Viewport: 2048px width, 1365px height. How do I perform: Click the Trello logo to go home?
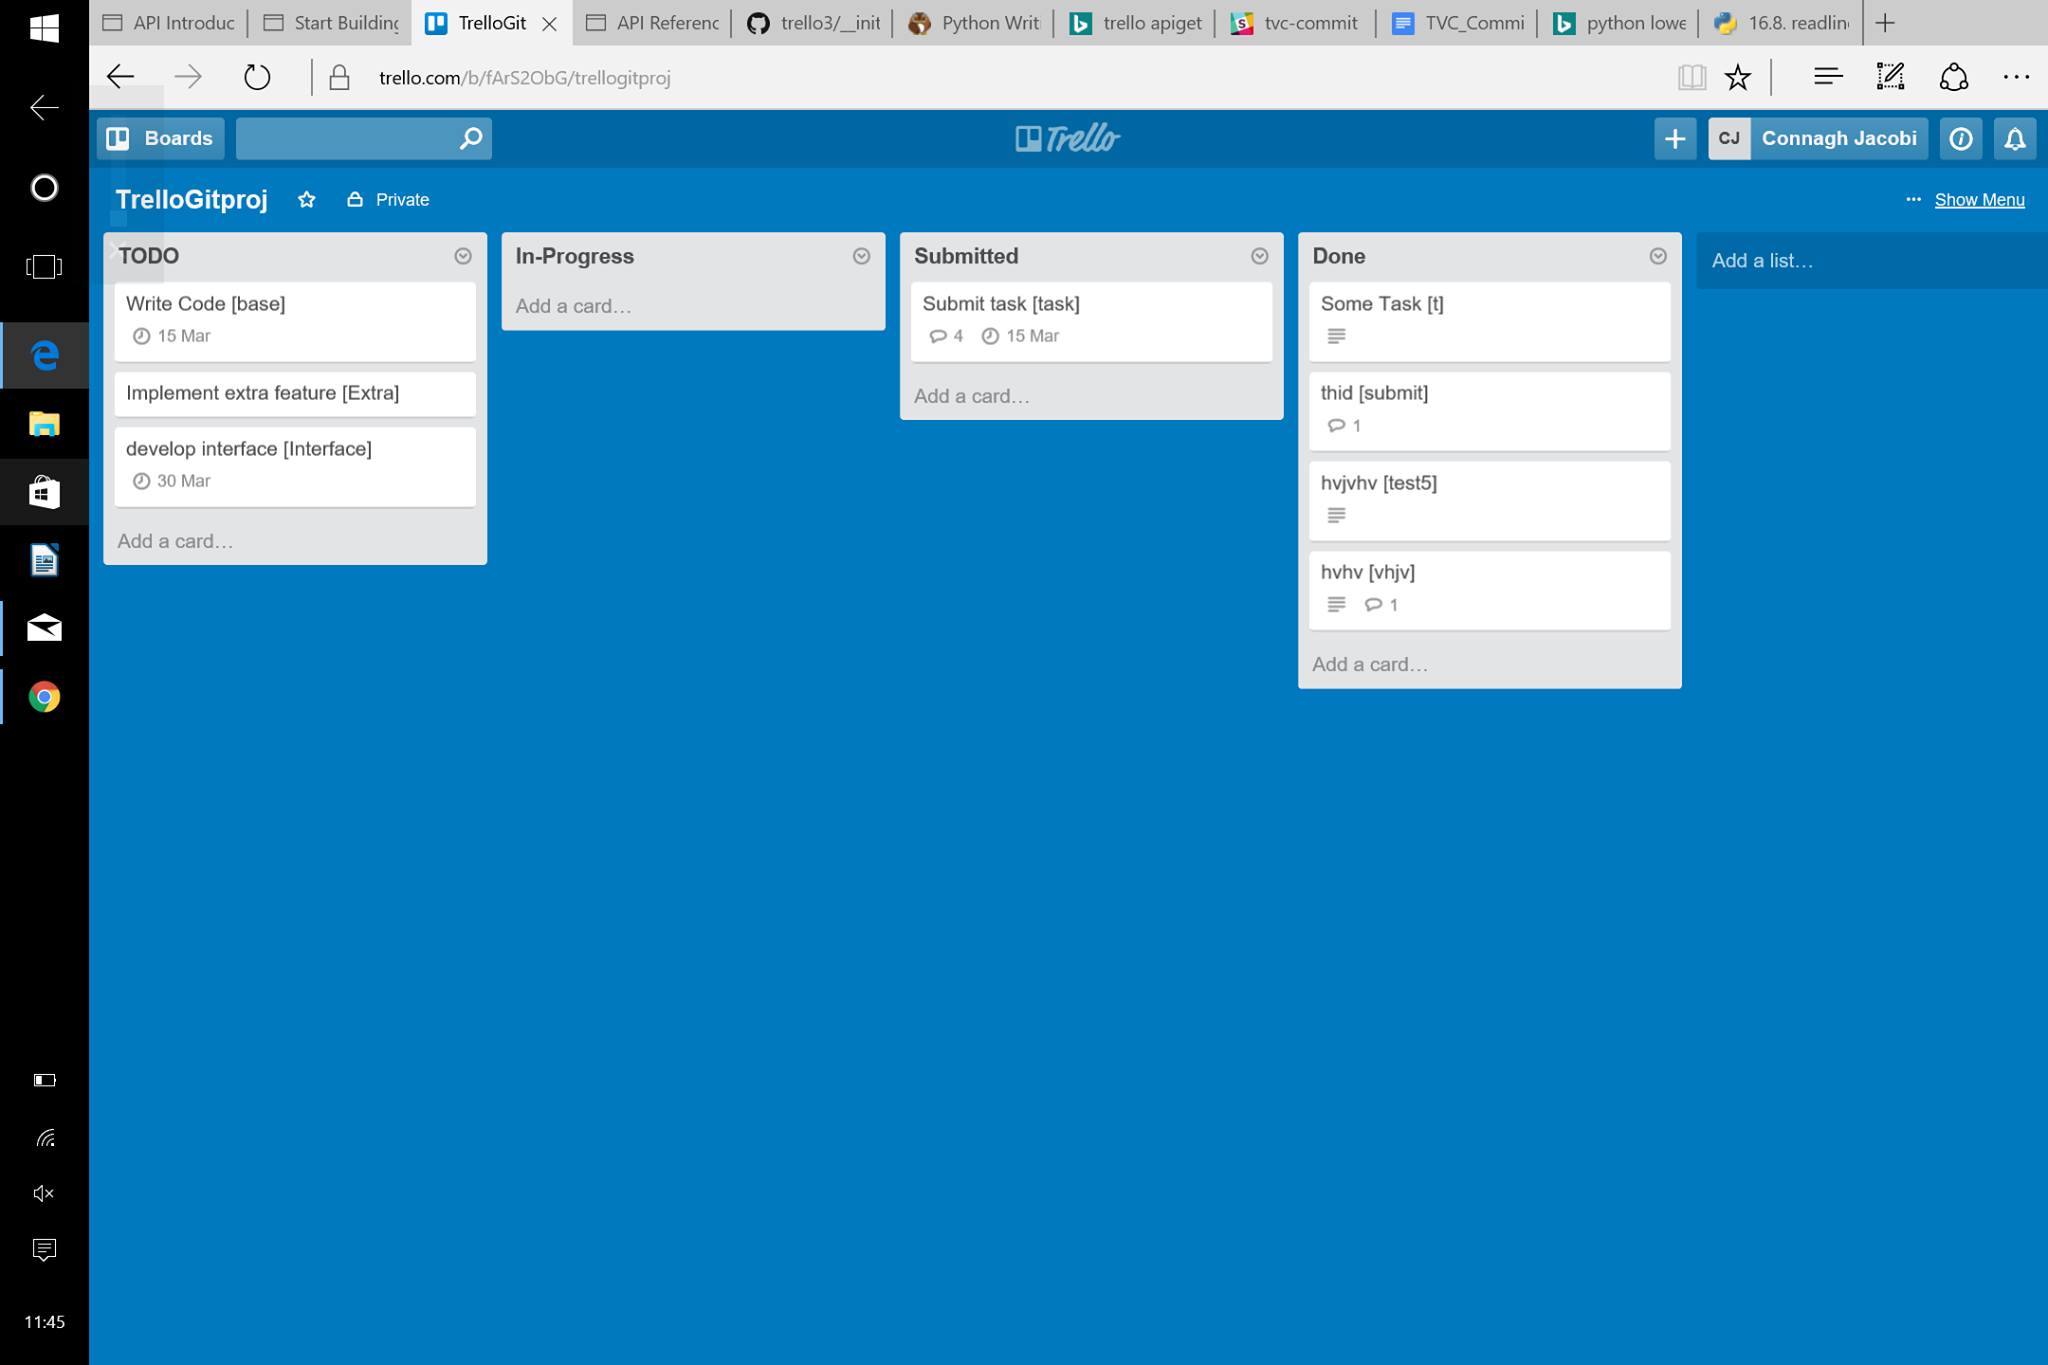point(1067,138)
